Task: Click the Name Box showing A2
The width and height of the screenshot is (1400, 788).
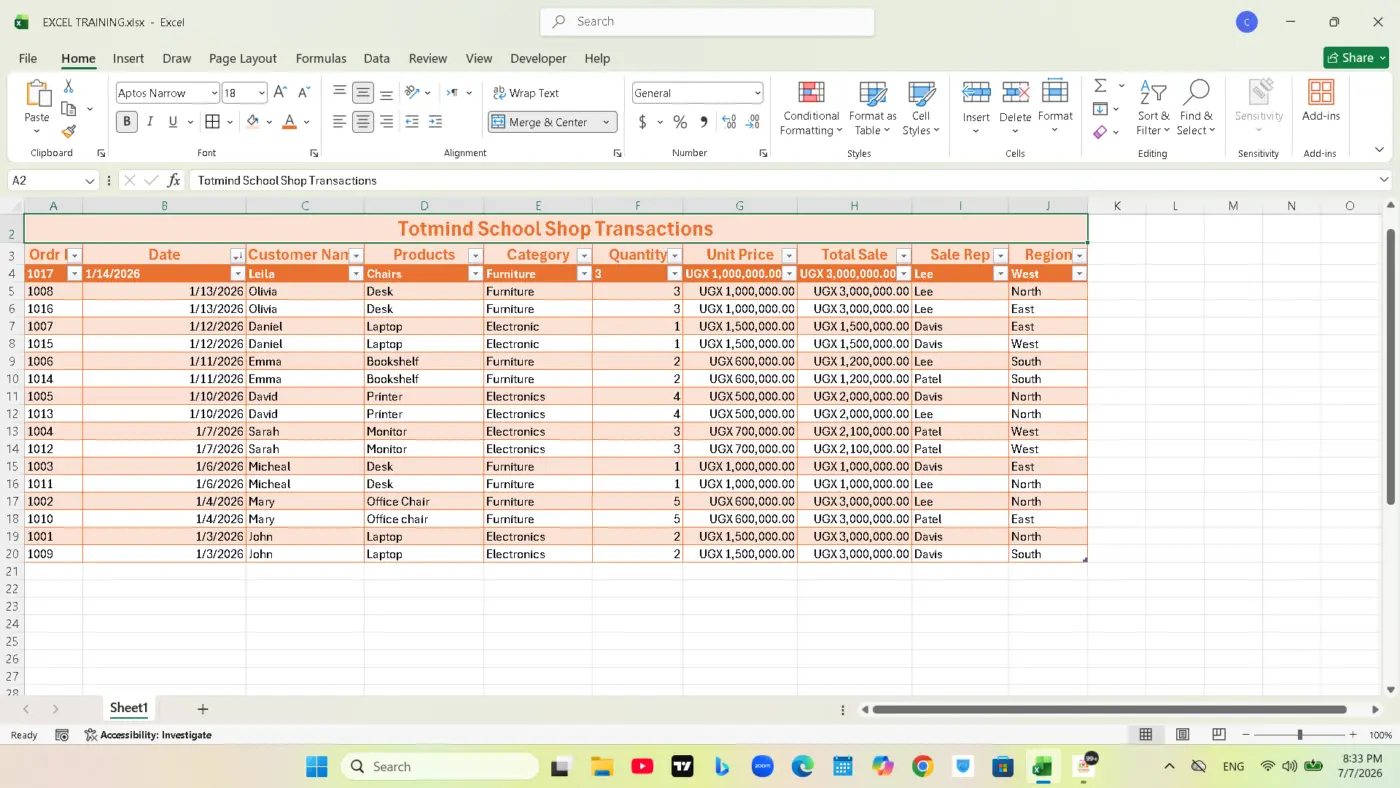Action: tap(53, 180)
